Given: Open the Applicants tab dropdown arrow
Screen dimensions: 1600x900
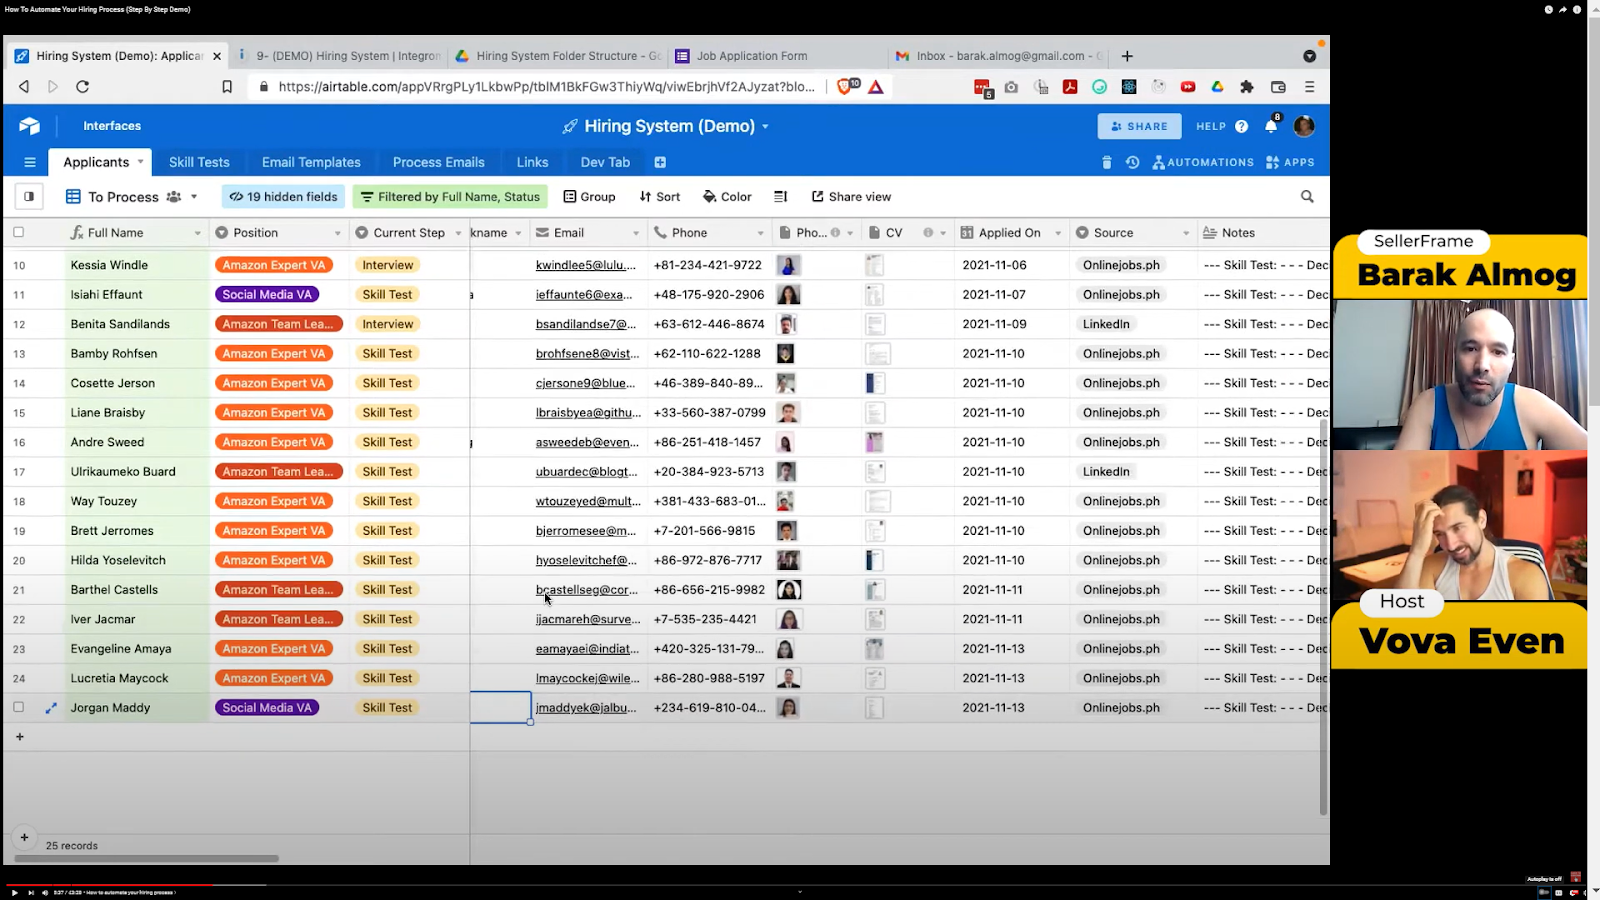Looking at the screenshot, I should (x=140, y=161).
